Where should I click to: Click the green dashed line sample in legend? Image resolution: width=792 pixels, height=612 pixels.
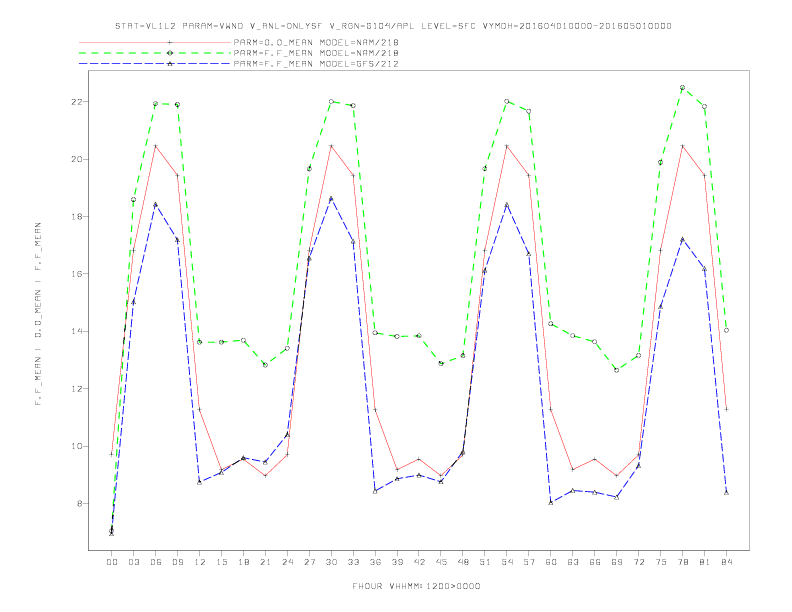point(155,53)
